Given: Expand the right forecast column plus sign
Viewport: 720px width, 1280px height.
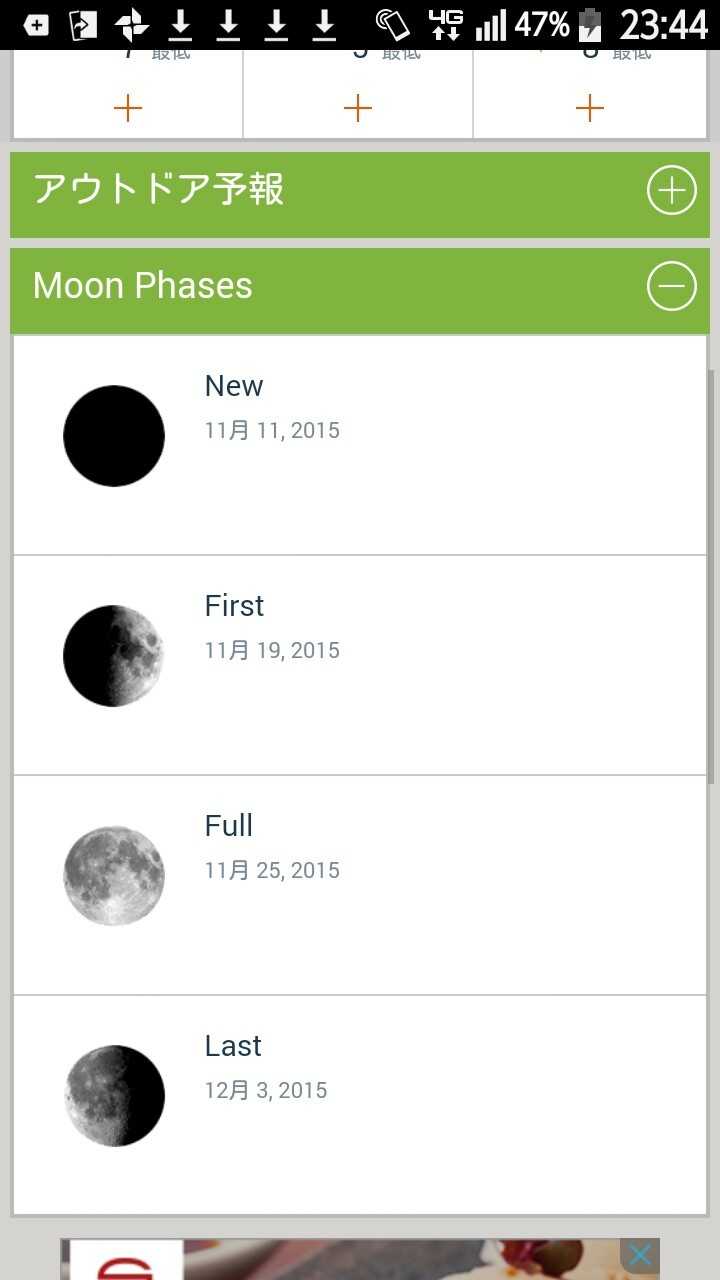Looking at the screenshot, I should (590, 108).
